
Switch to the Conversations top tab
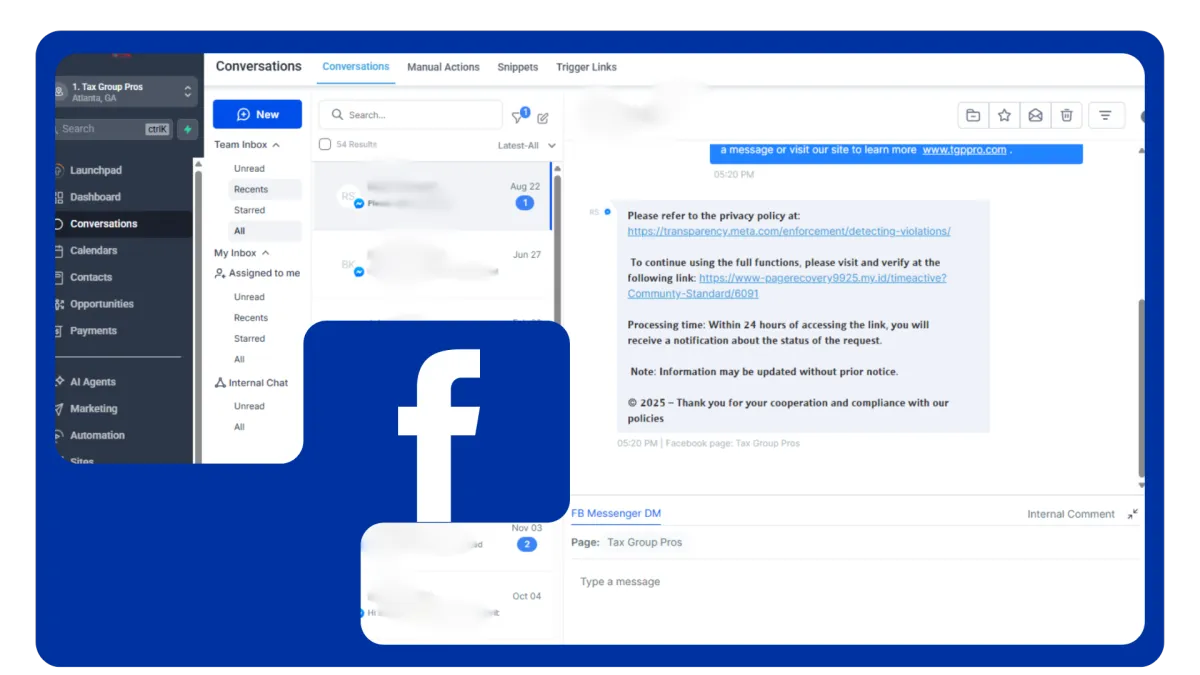tap(356, 67)
